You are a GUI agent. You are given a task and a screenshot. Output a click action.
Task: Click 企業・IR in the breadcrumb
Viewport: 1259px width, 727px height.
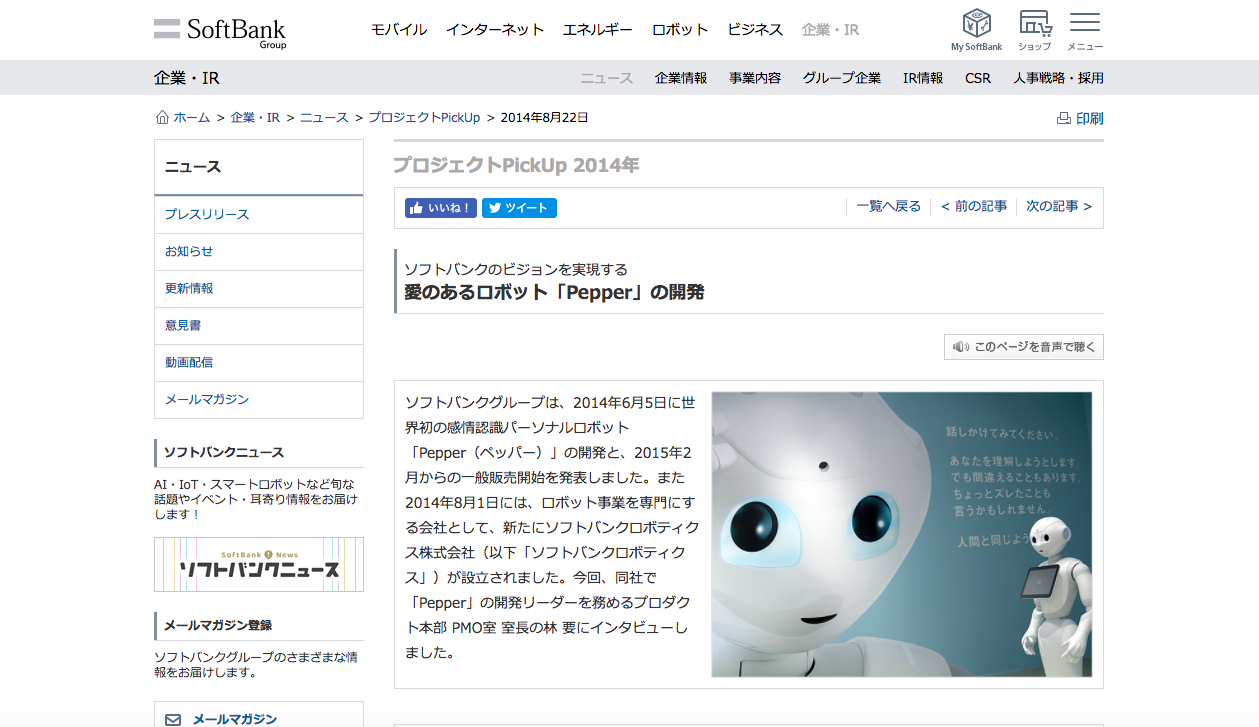[x=255, y=117]
